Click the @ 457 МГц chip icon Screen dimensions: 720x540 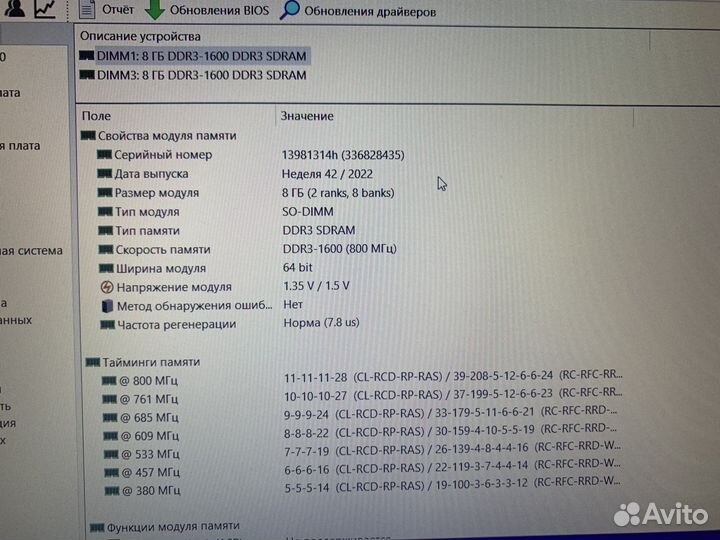click(x=111, y=472)
